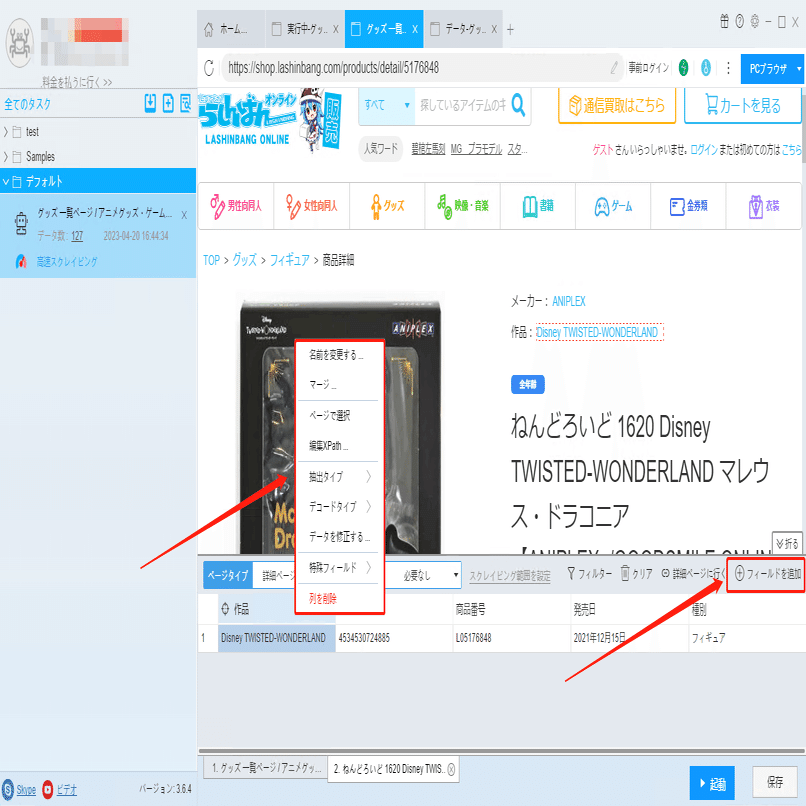Click the 高速スクレイピング rocket icon
The height and width of the screenshot is (806, 806).
coord(21,262)
